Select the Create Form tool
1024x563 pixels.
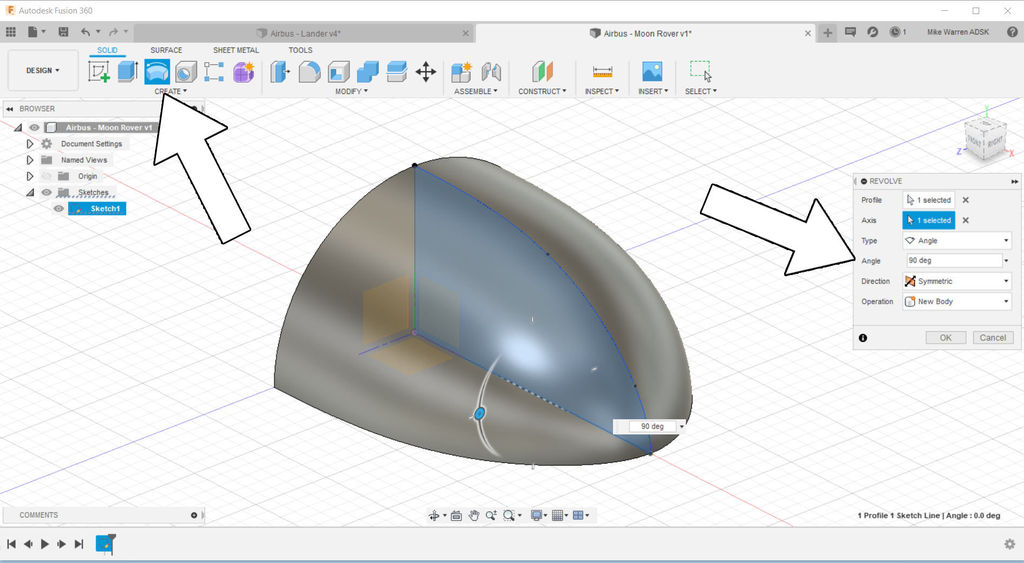pos(244,71)
